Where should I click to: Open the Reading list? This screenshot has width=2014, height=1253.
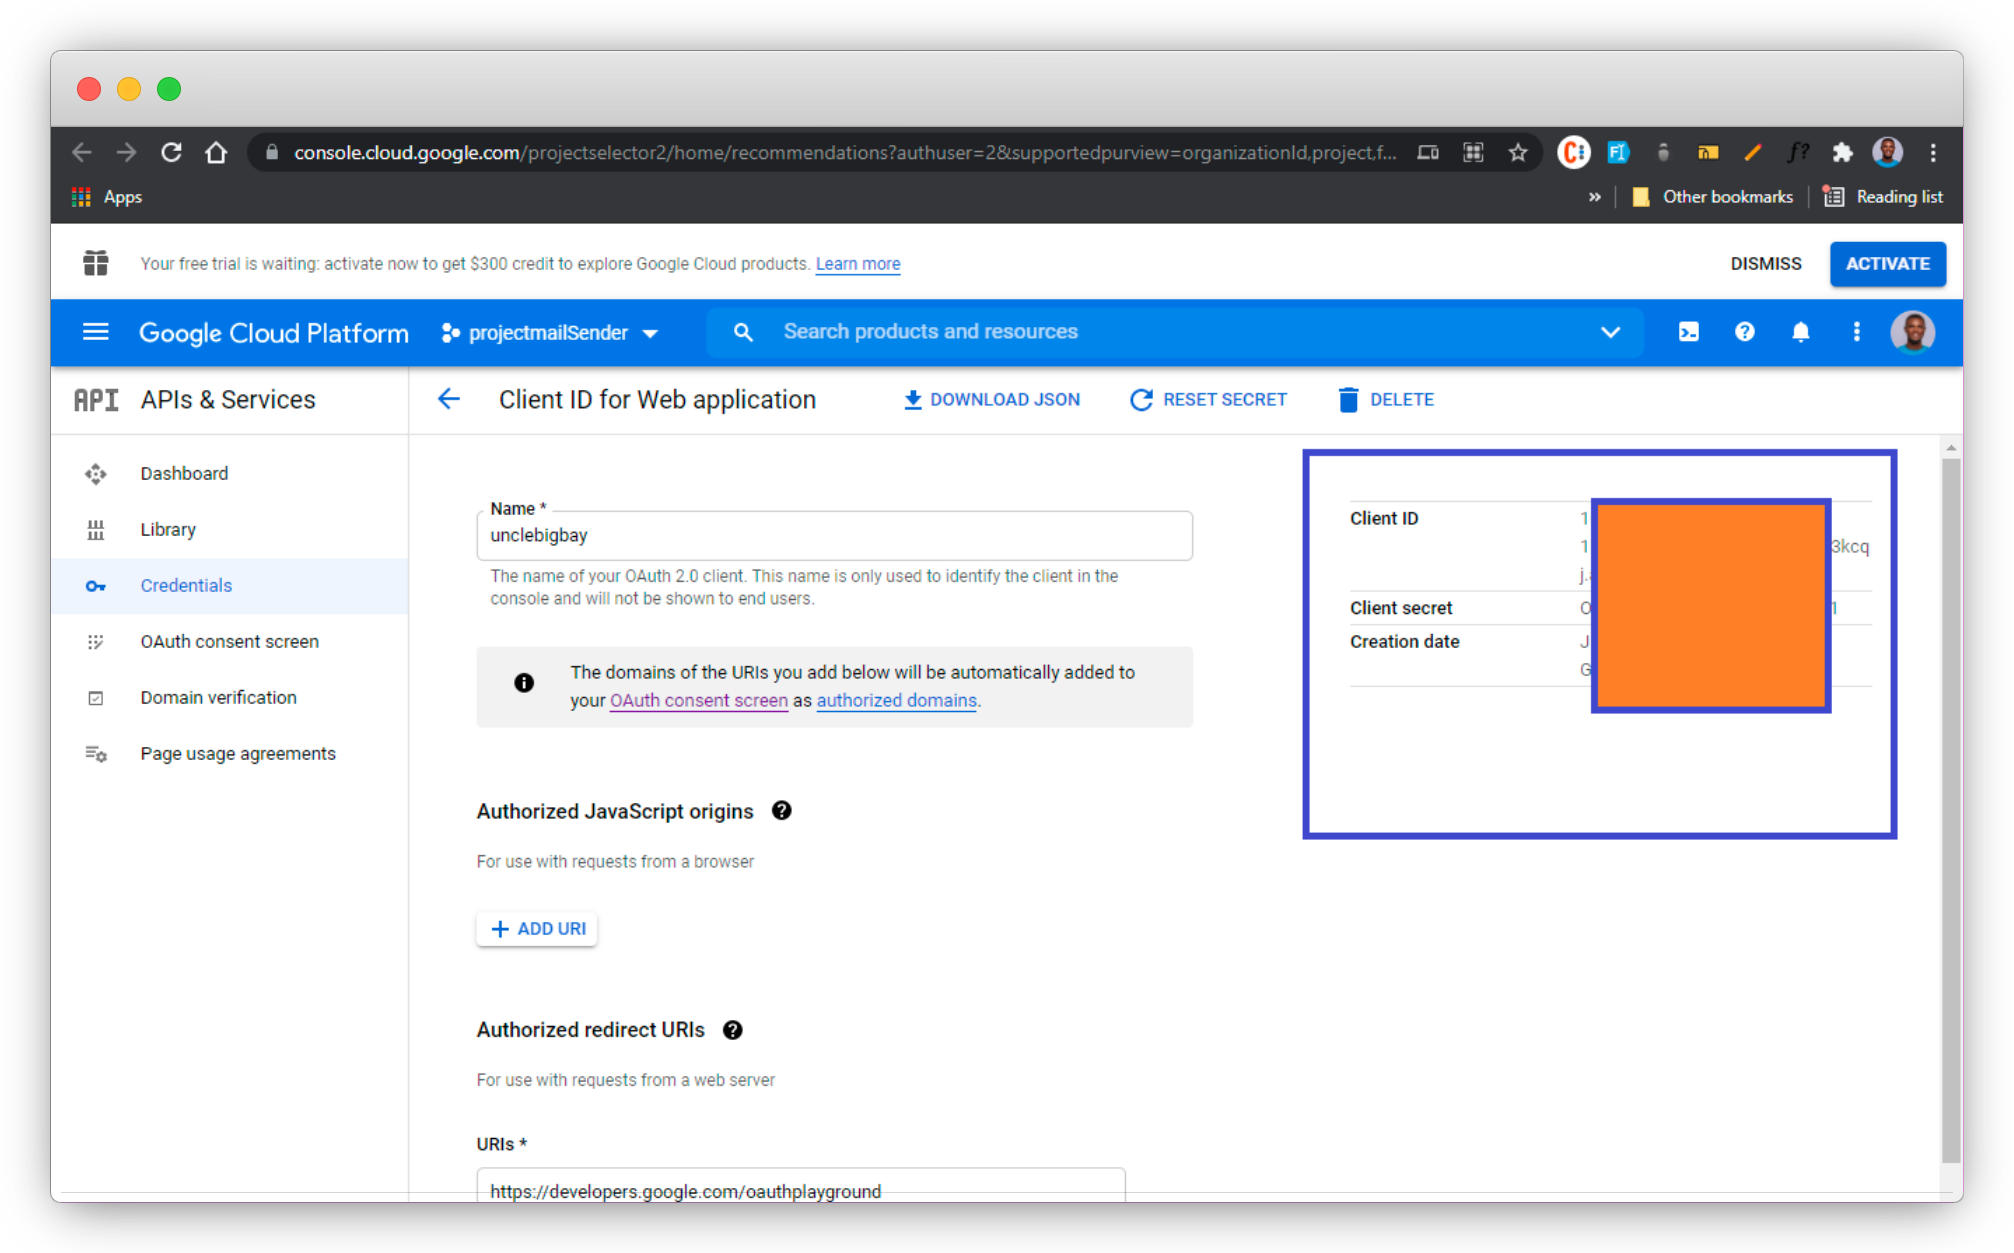(1883, 197)
